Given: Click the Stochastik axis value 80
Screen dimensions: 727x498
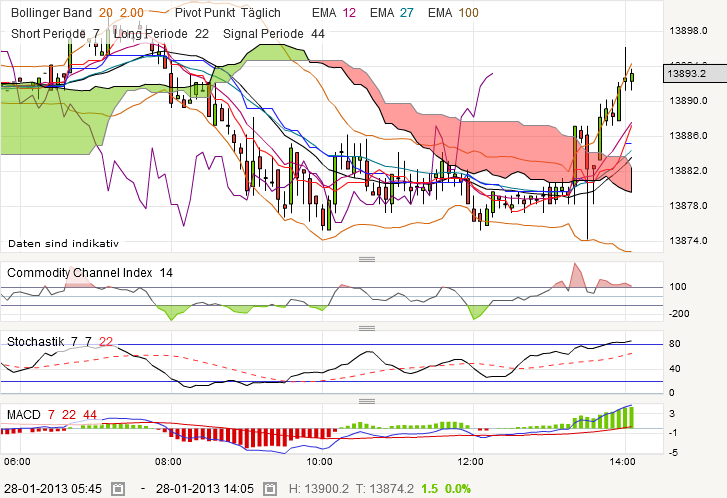Looking at the screenshot, I should tap(675, 344).
